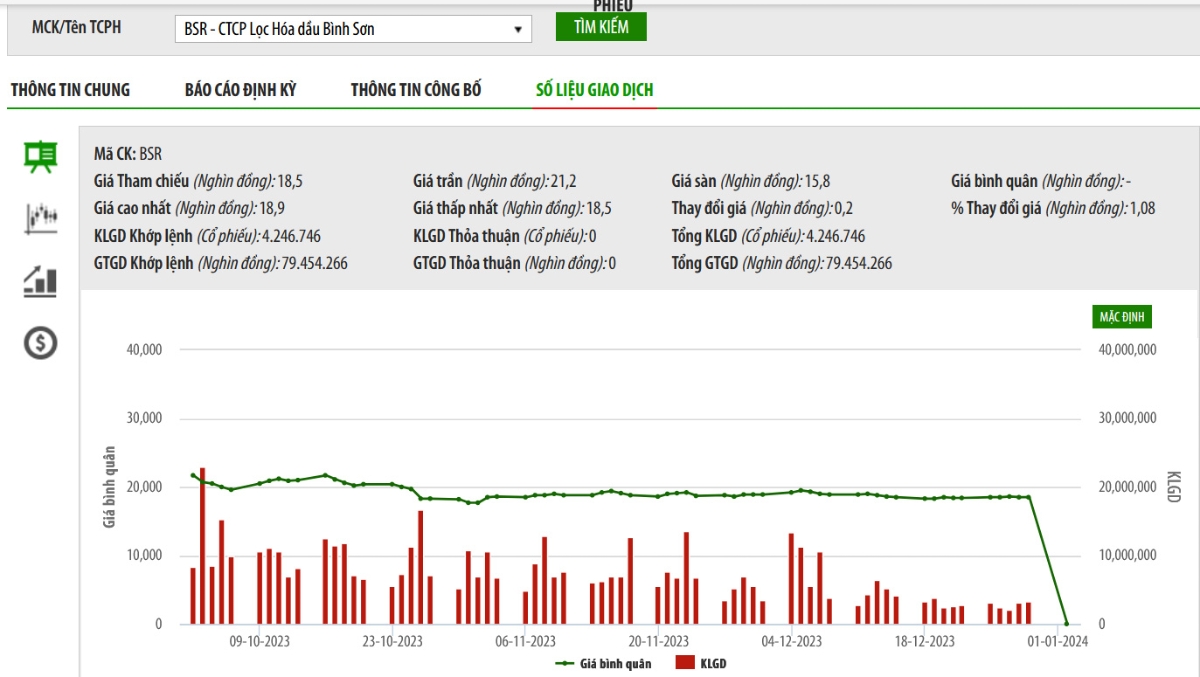Expand the BSR stock code dropdown
The width and height of the screenshot is (1200, 677).
pos(353,29)
